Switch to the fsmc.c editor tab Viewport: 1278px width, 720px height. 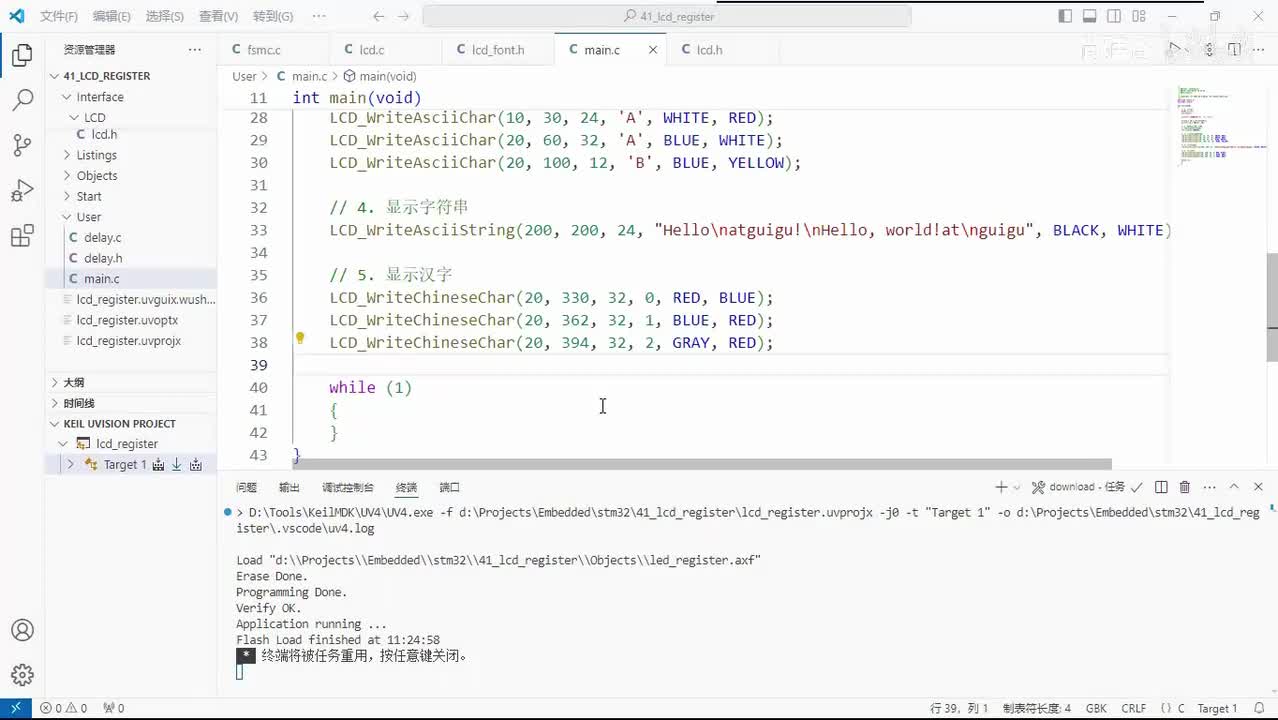click(263, 50)
